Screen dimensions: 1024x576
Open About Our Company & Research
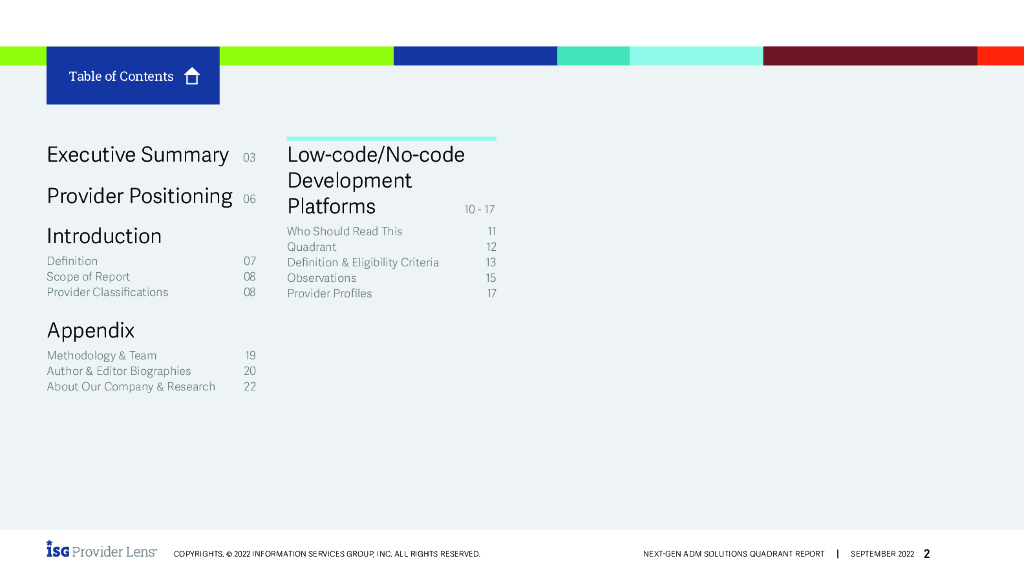[131, 387]
